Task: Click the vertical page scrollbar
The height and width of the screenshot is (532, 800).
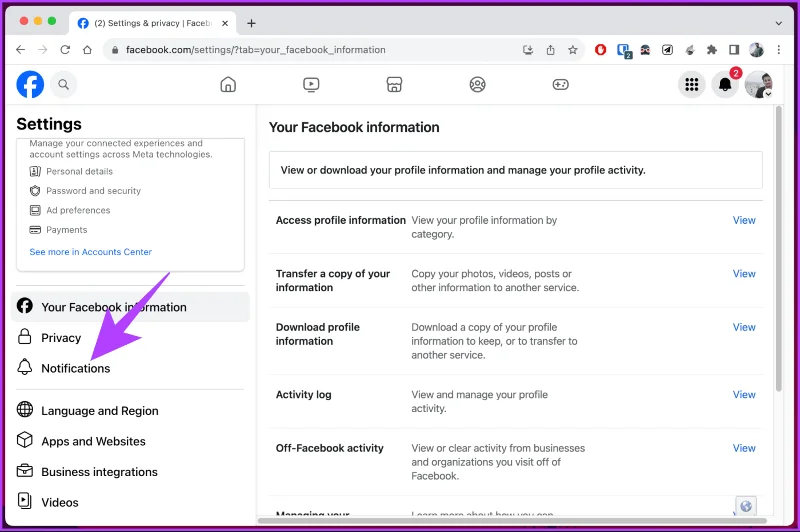Action: click(779, 248)
